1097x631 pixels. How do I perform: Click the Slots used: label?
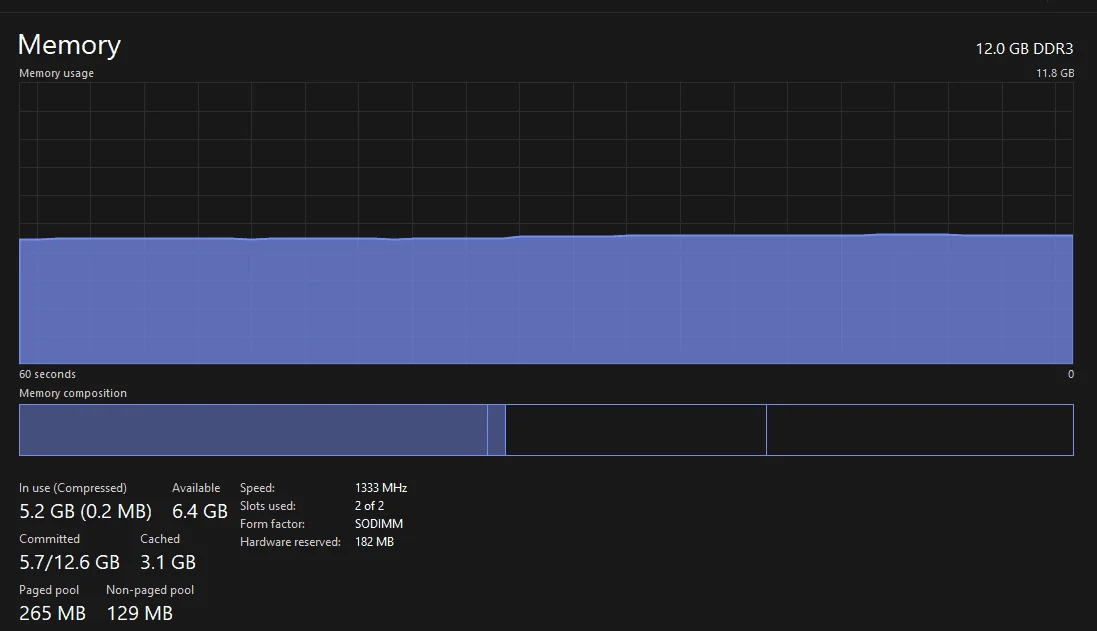pos(268,506)
